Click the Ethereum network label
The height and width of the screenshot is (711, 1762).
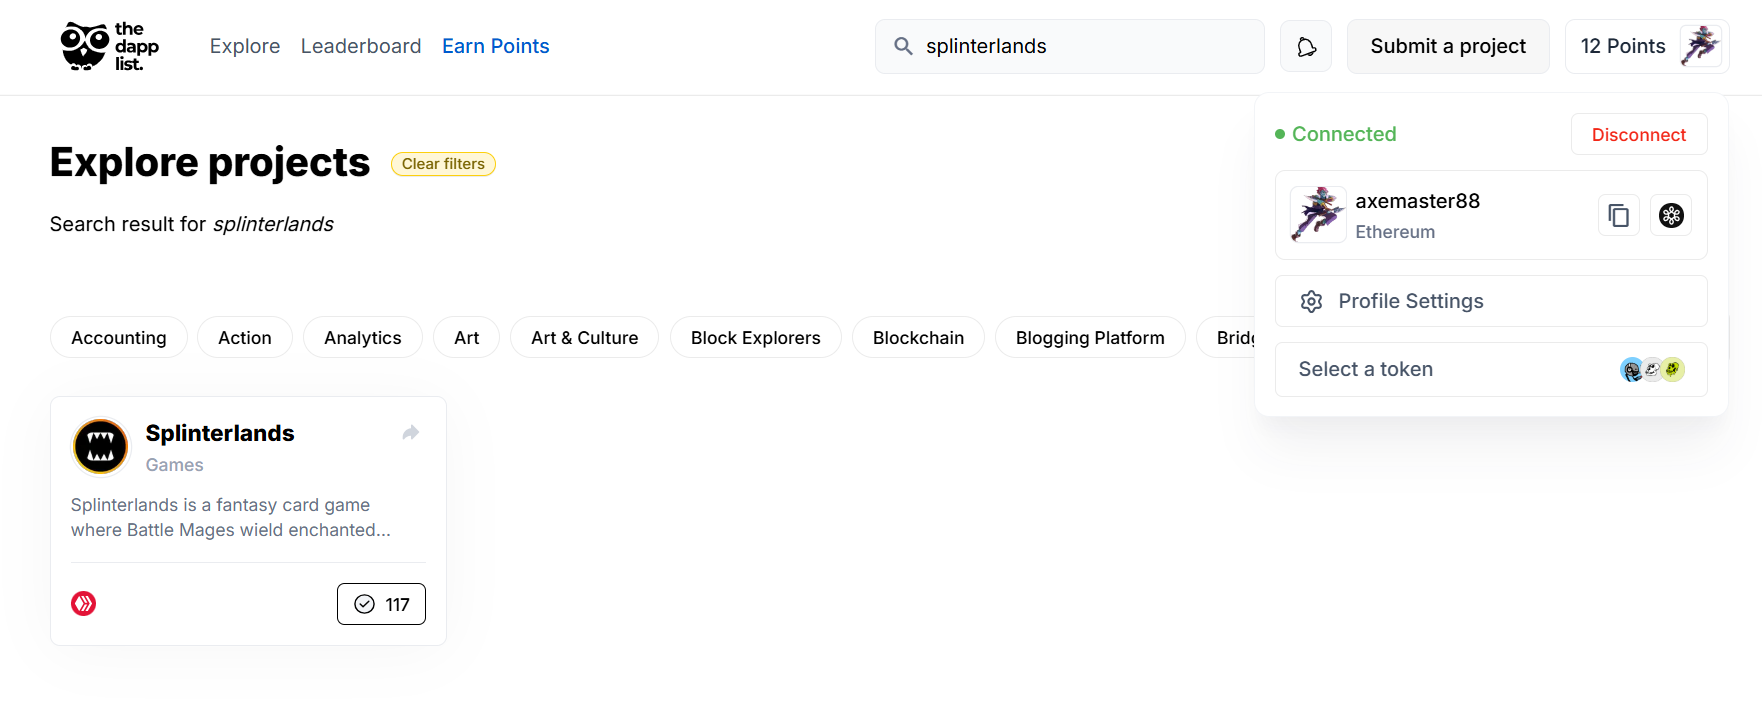point(1395,232)
